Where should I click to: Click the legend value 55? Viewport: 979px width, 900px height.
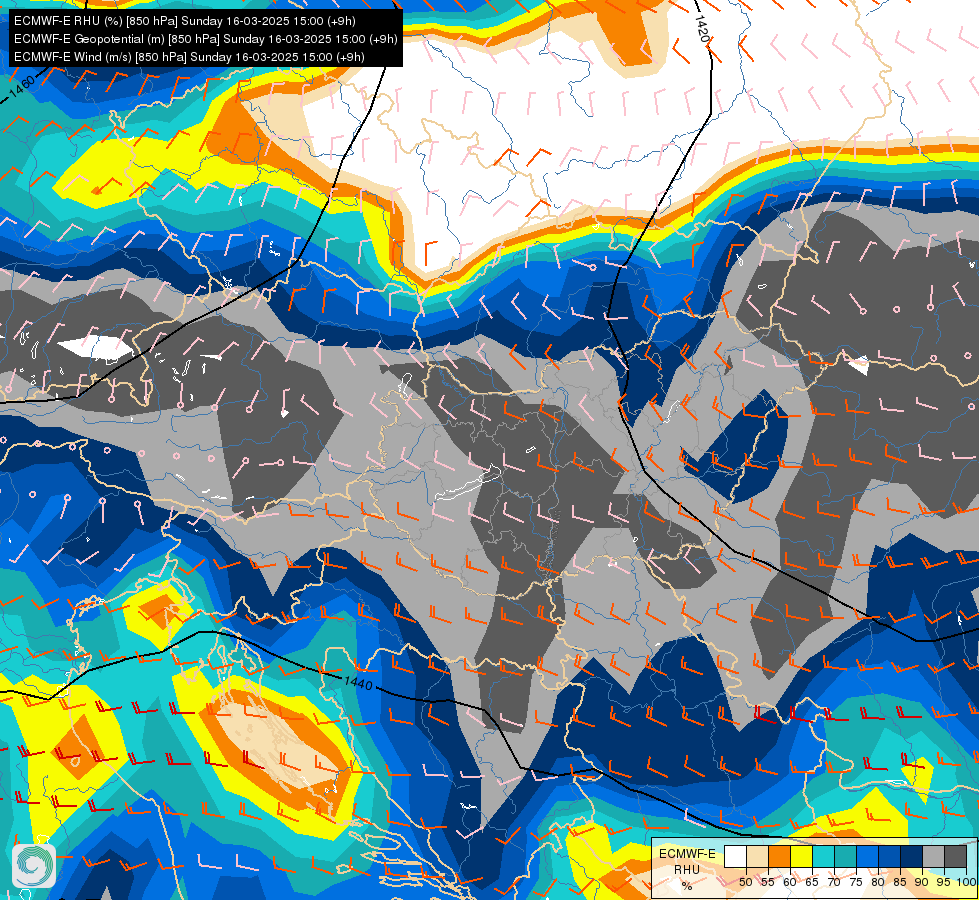tap(768, 882)
